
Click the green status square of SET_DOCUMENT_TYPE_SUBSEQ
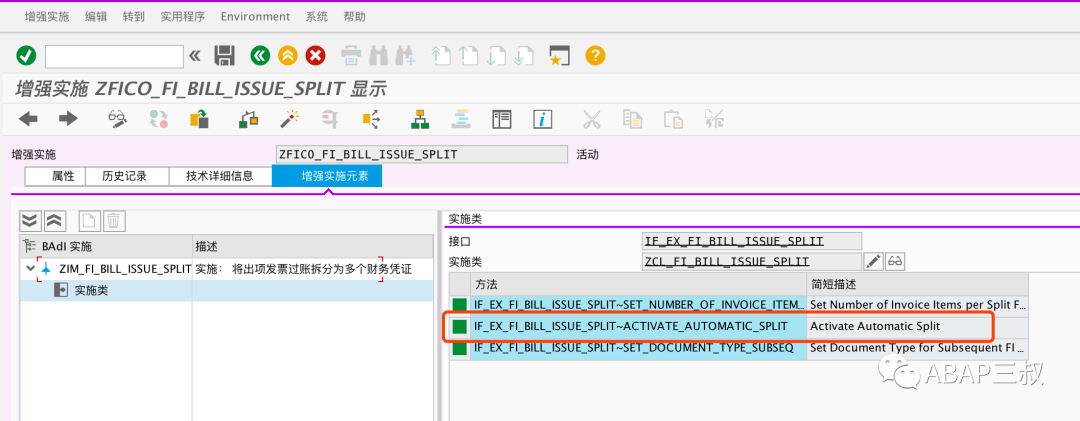pyautogui.click(x=460, y=348)
